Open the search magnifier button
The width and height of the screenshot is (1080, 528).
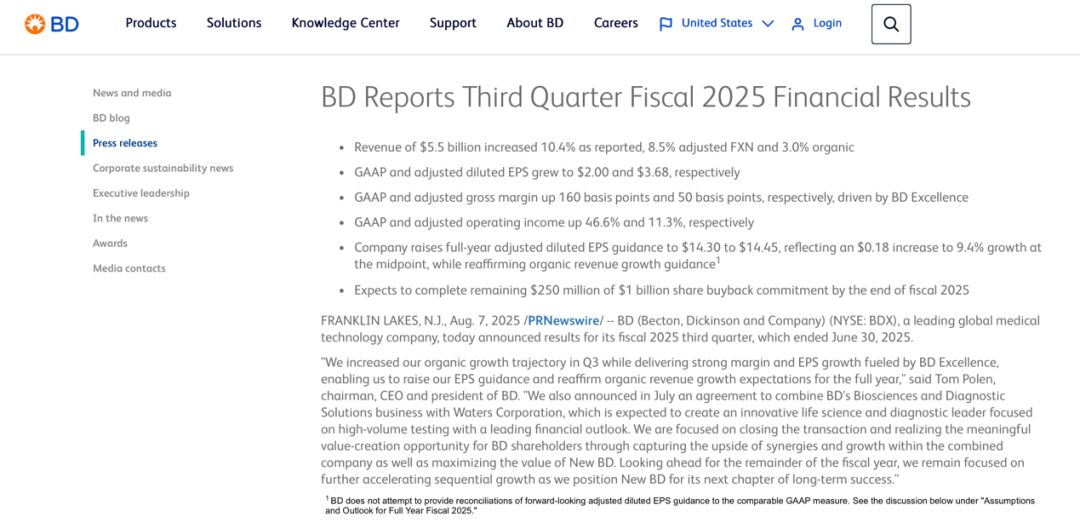(891, 24)
